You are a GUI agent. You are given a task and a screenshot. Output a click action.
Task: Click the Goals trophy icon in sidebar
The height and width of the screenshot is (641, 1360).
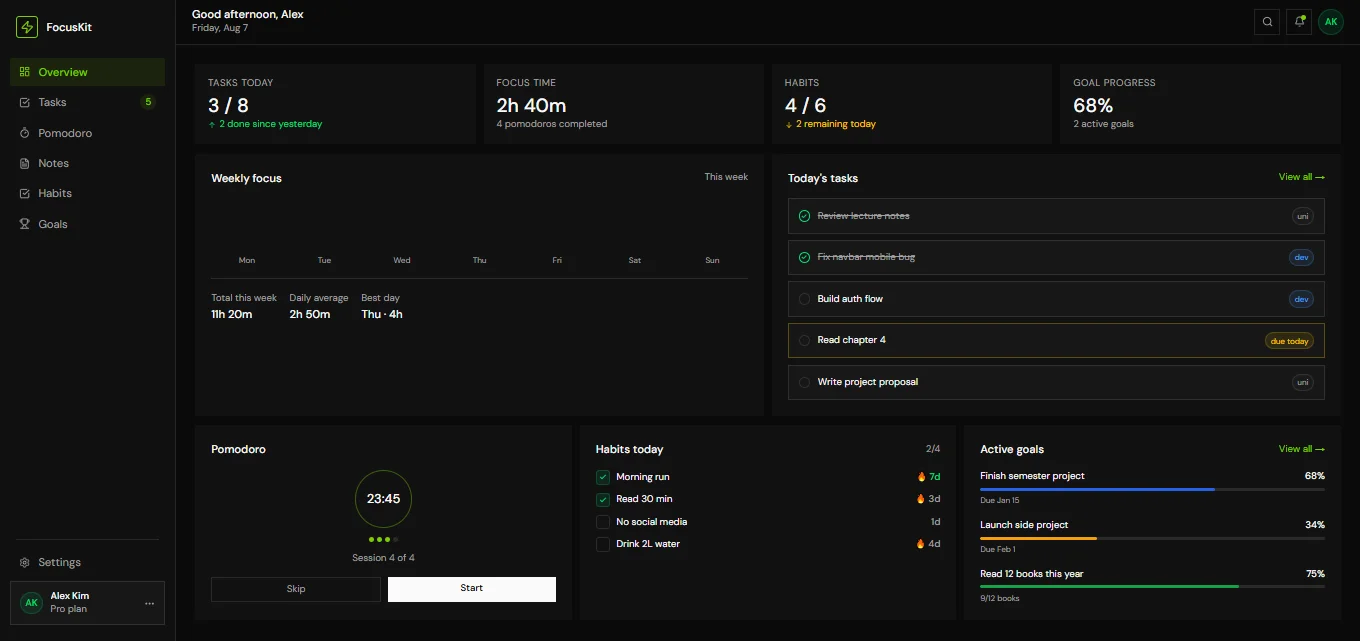coord(25,224)
